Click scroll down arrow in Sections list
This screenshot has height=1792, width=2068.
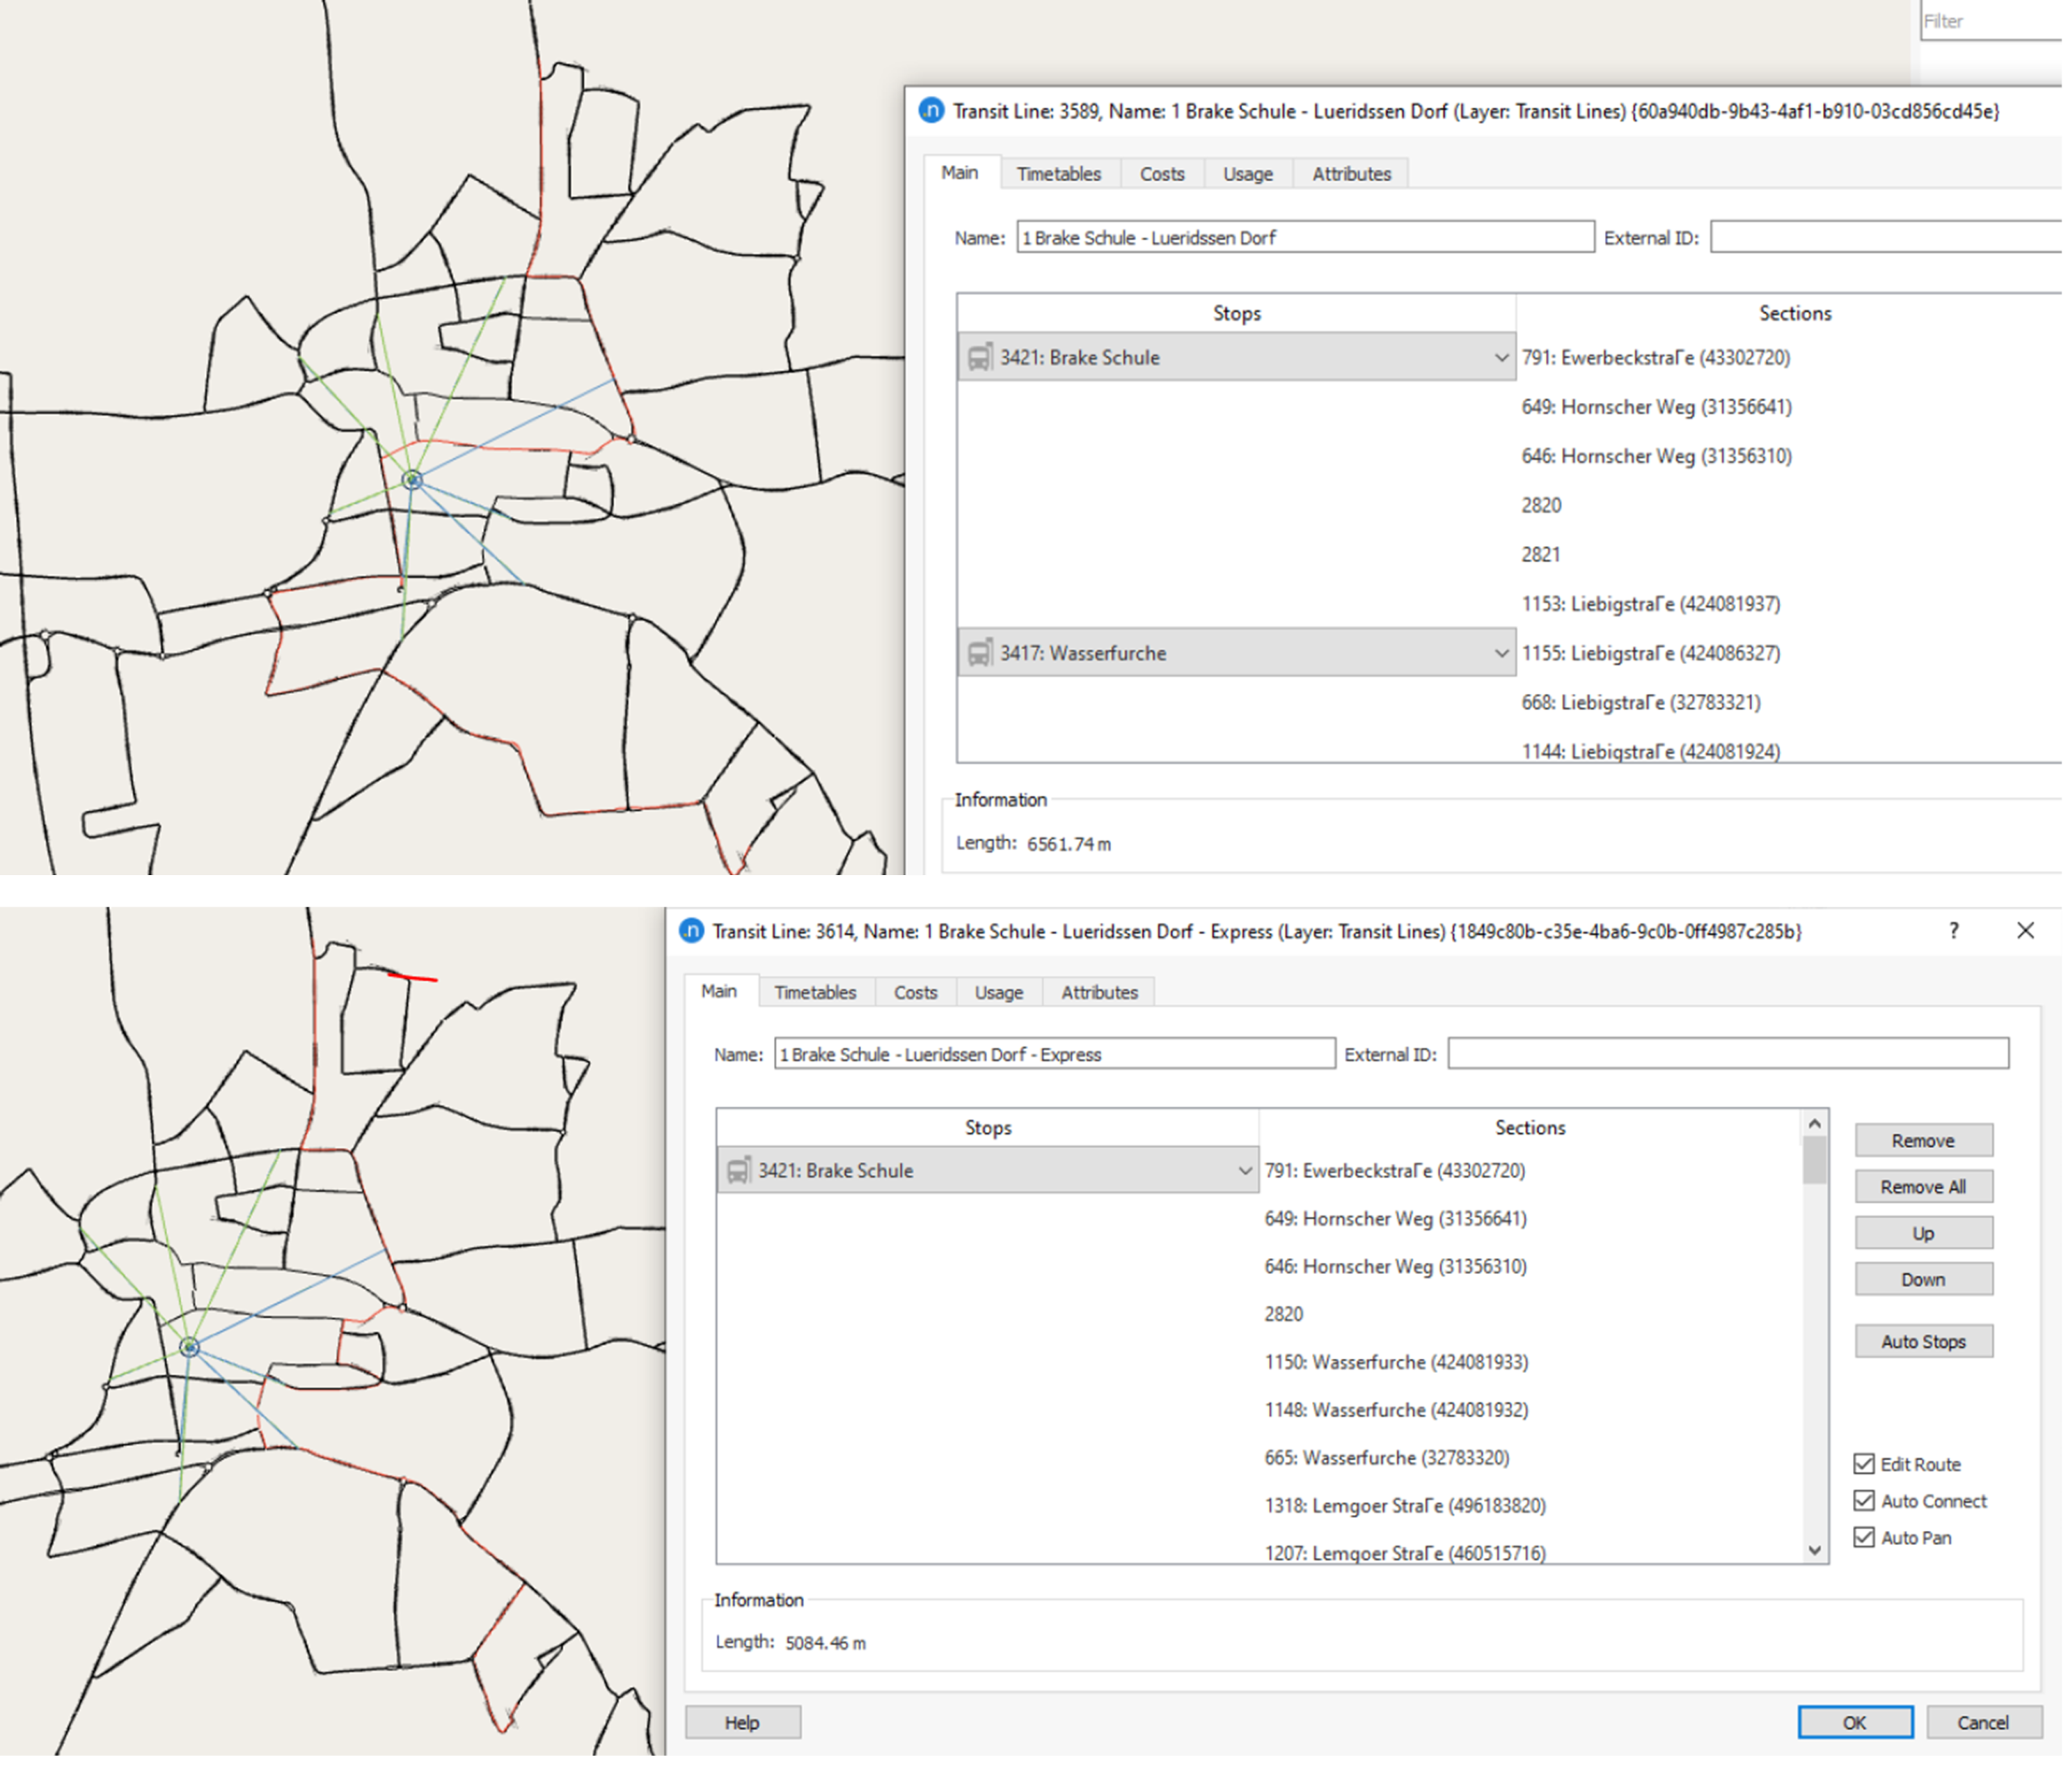[1814, 1550]
